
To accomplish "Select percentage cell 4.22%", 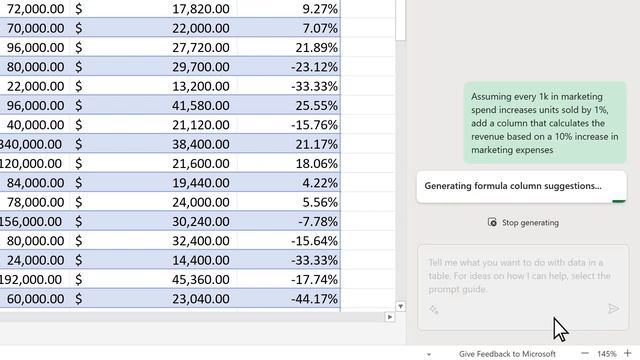I will (289, 183).
